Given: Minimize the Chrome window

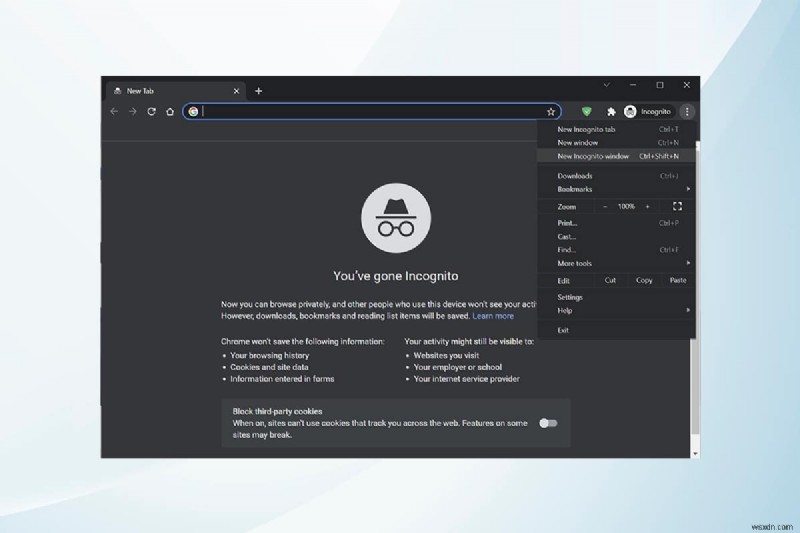Looking at the screenshot, I should click(633, 85).
